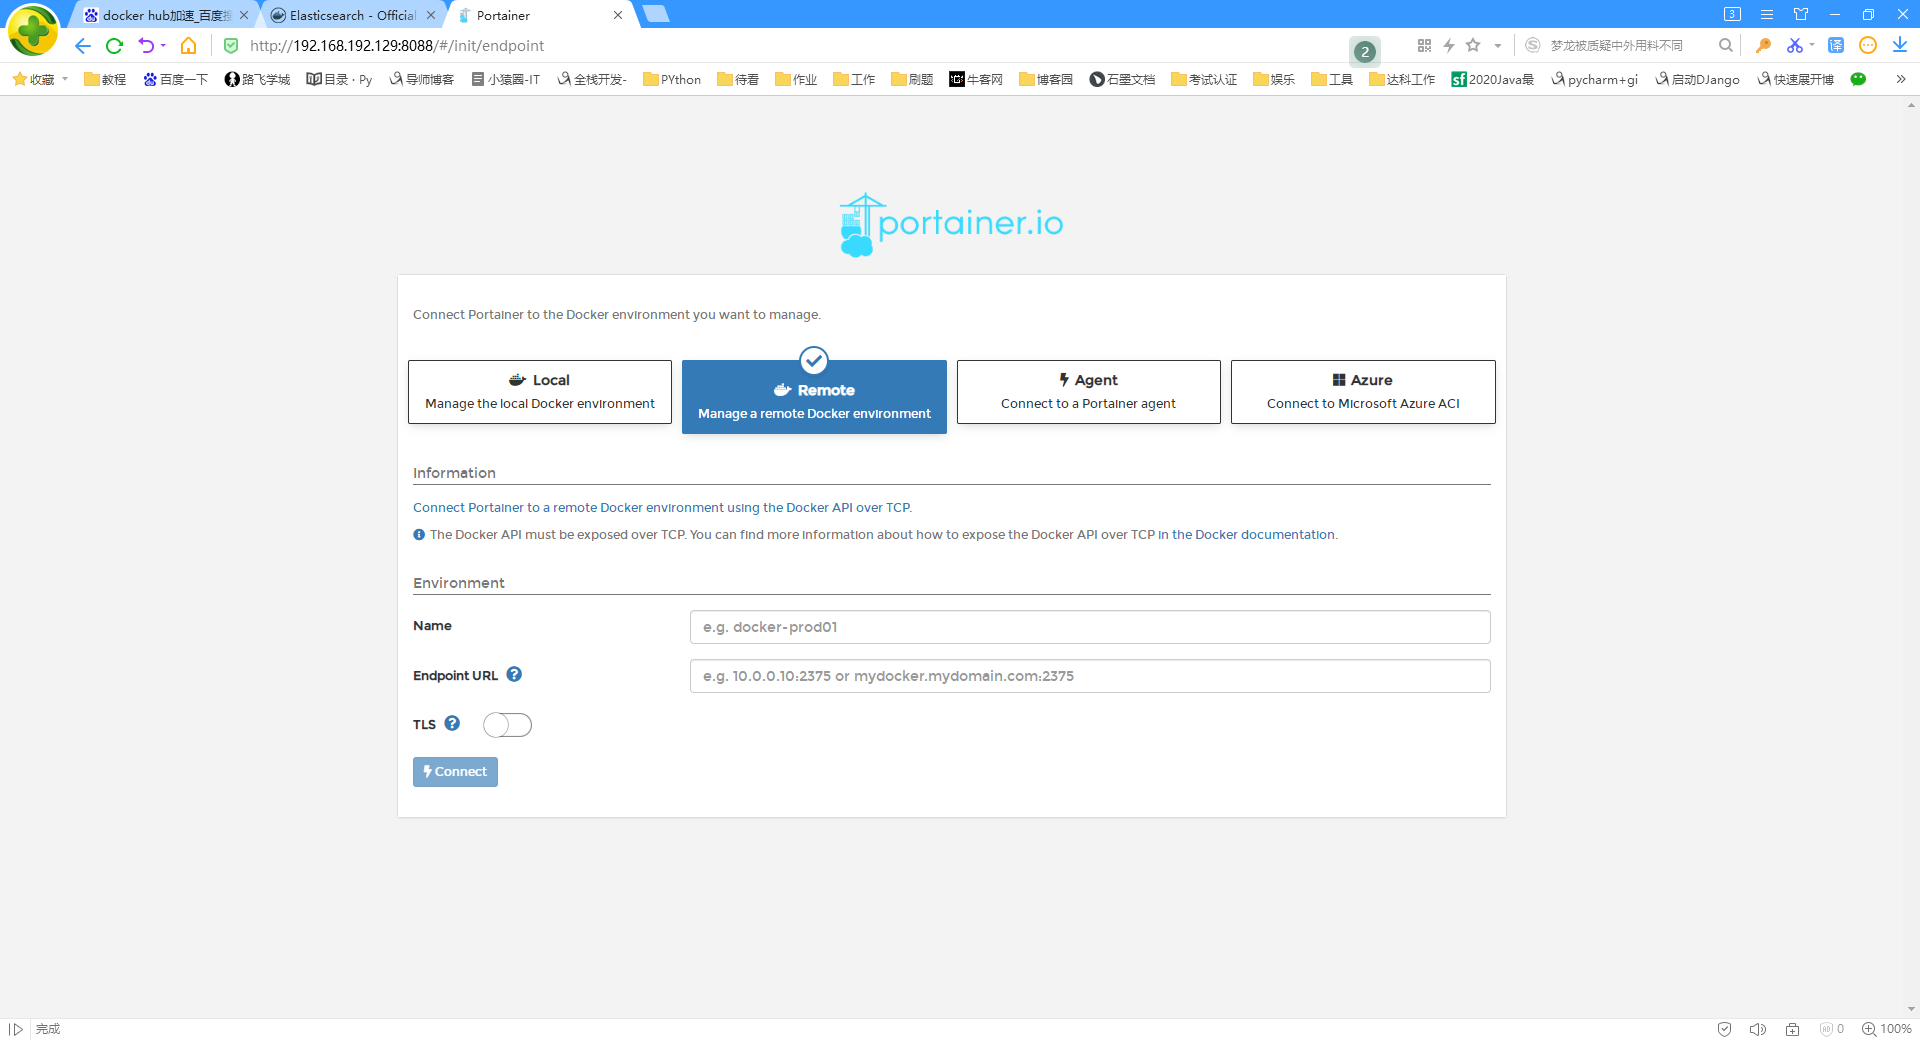Choose the Agent connection option
The image size is (1920, 1040).
1088,392
